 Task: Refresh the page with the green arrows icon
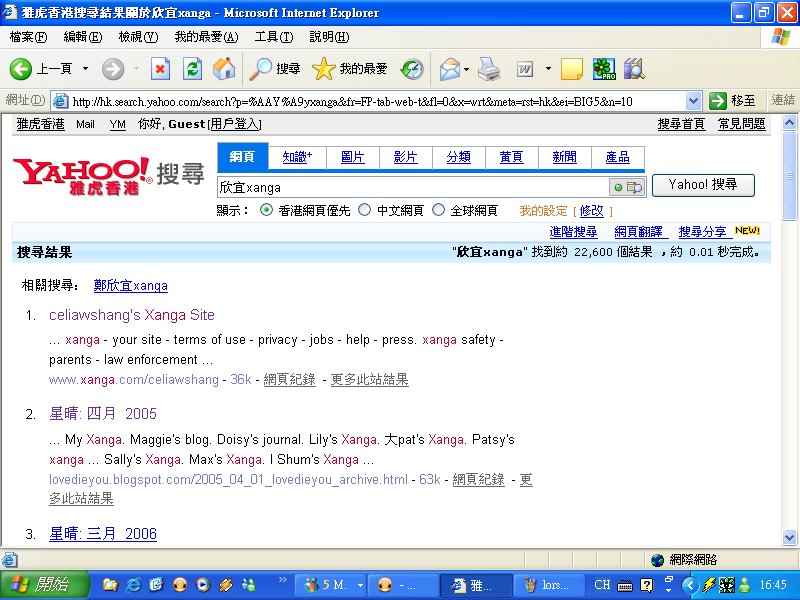pos(192,68)
